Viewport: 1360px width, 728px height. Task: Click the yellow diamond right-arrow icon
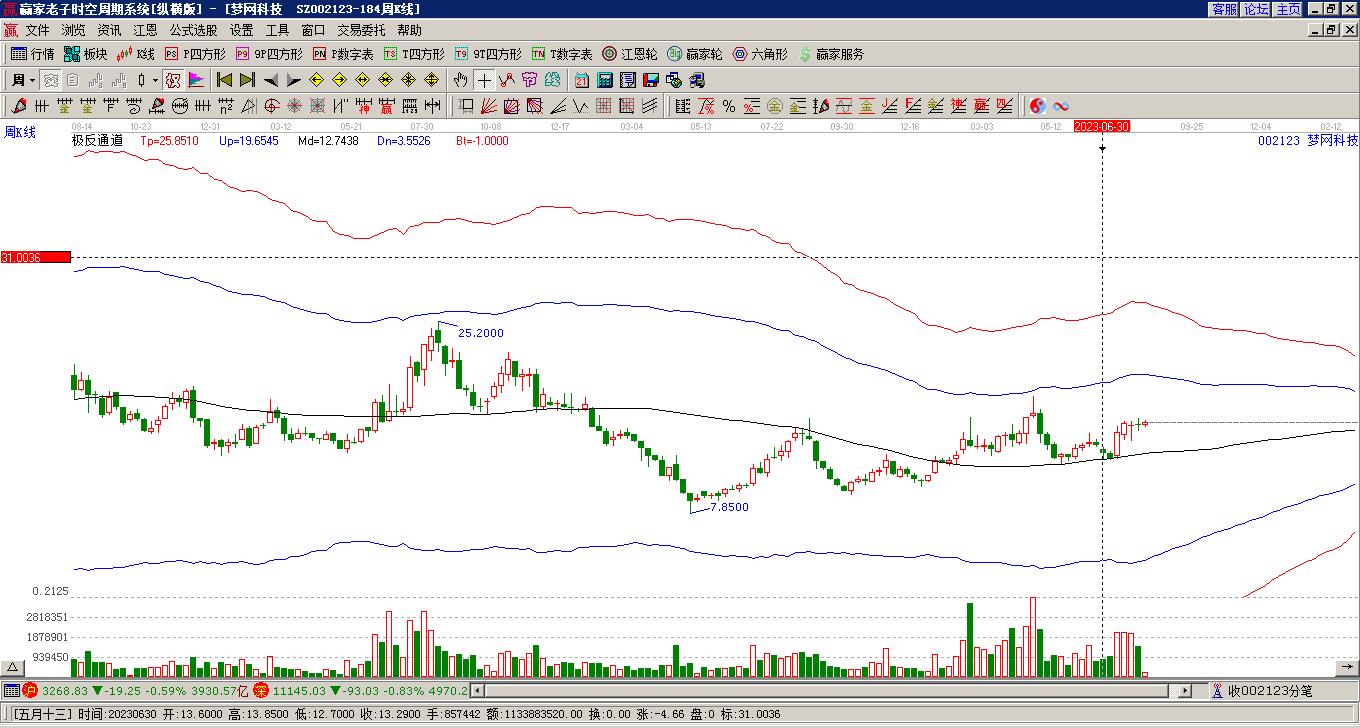[x=339, y=80]
